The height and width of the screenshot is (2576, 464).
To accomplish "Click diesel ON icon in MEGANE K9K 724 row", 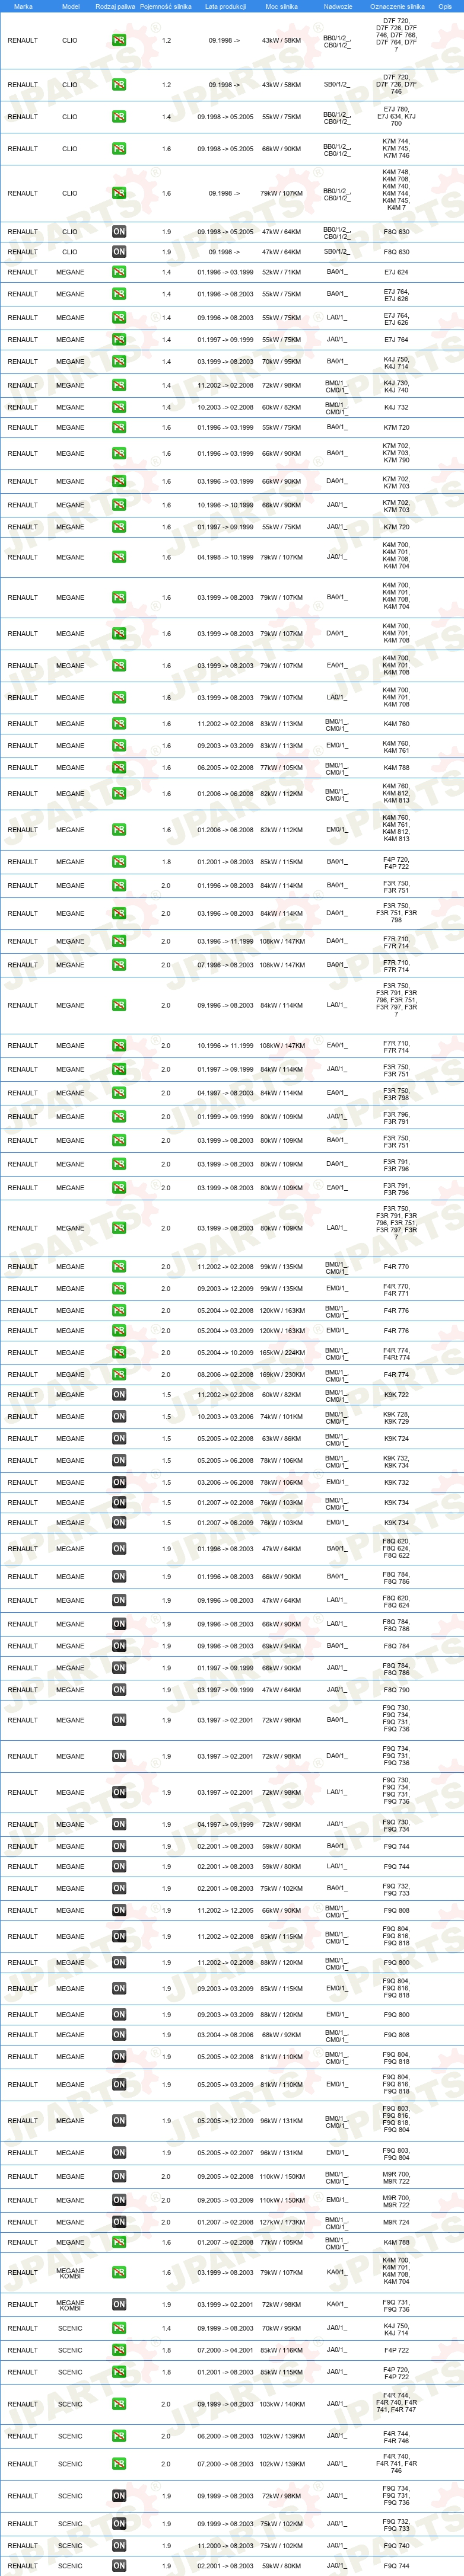I will coord(119,1439).
